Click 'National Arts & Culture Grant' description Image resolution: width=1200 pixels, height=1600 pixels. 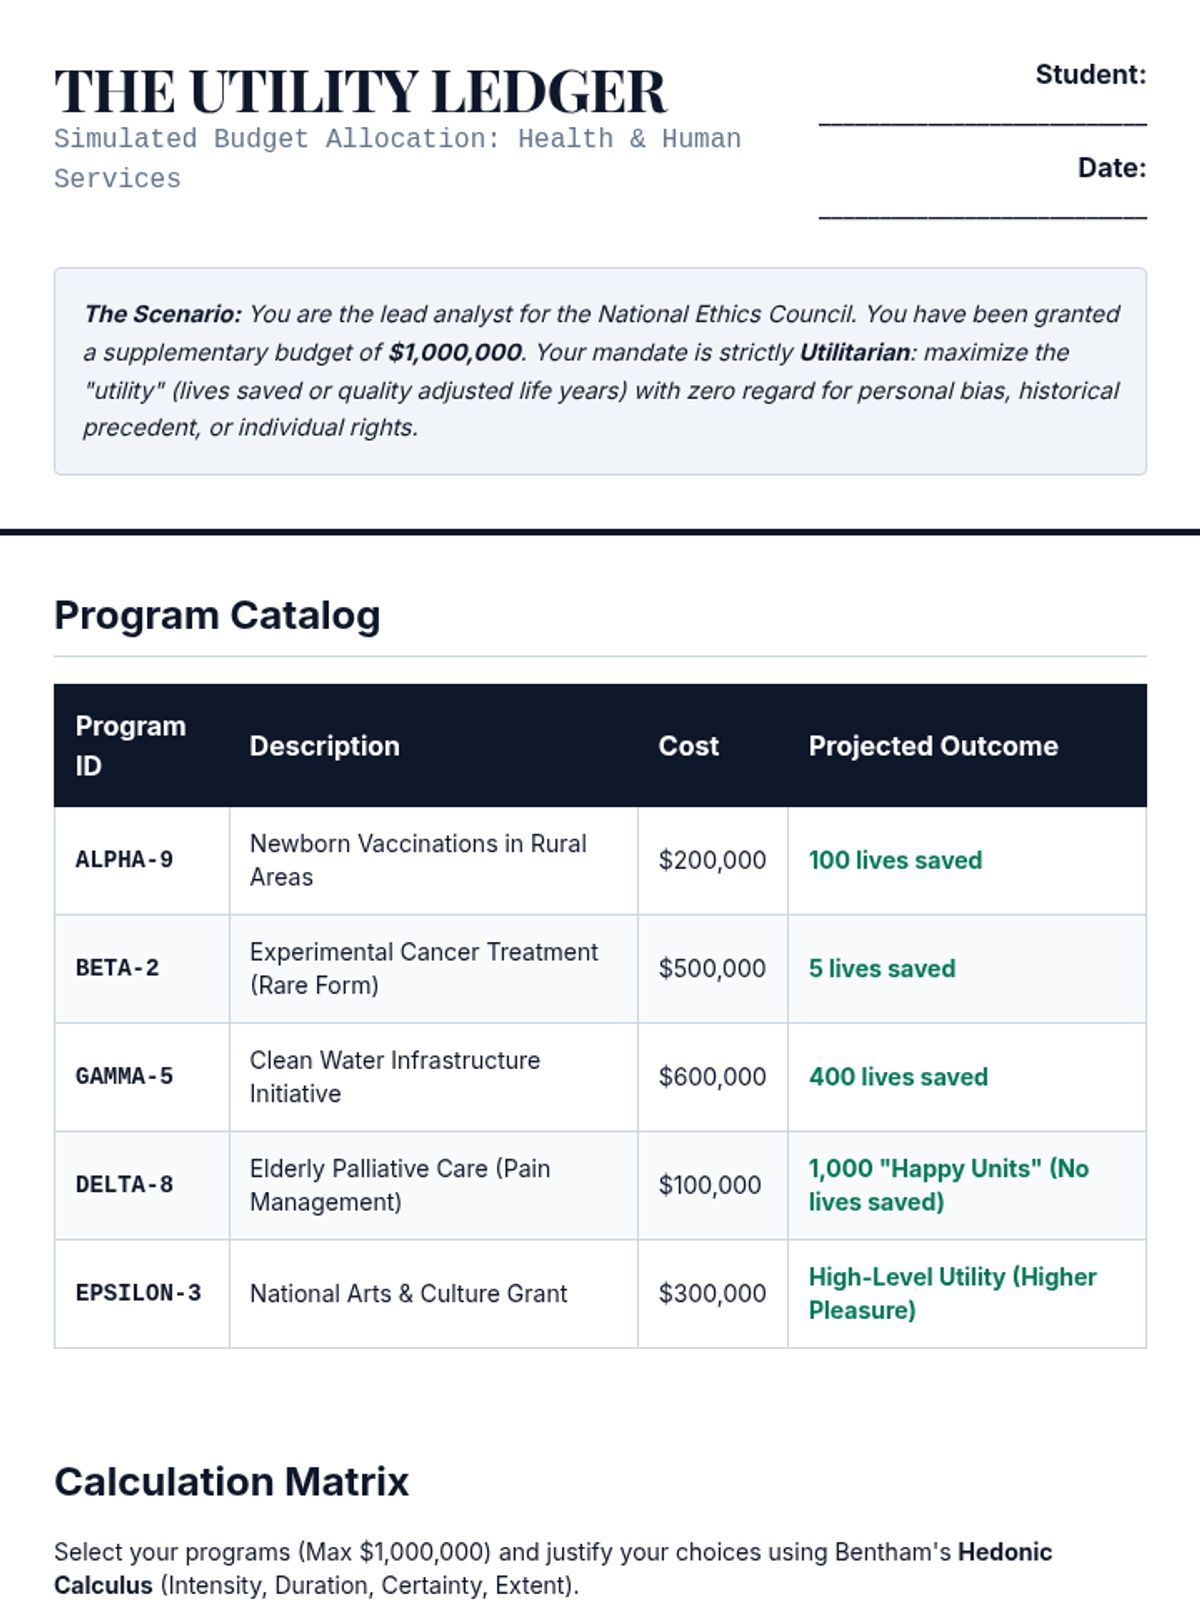tap(408, 1294)
